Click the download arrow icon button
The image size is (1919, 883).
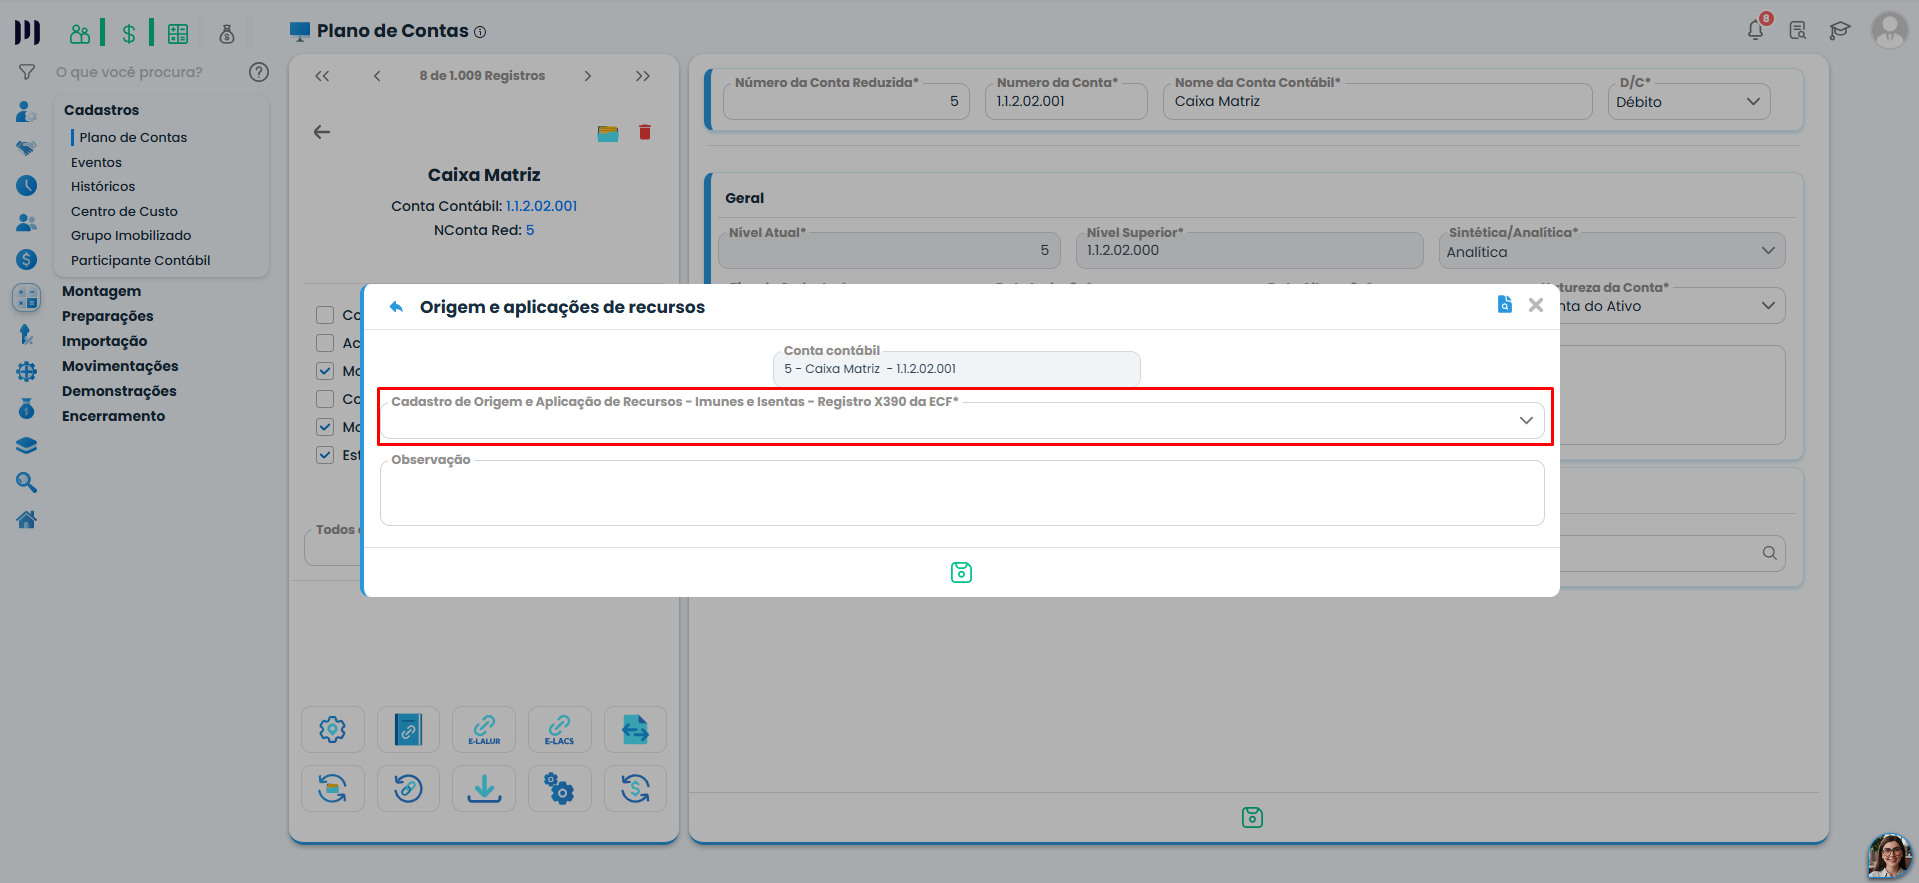[x=484, y=789]
